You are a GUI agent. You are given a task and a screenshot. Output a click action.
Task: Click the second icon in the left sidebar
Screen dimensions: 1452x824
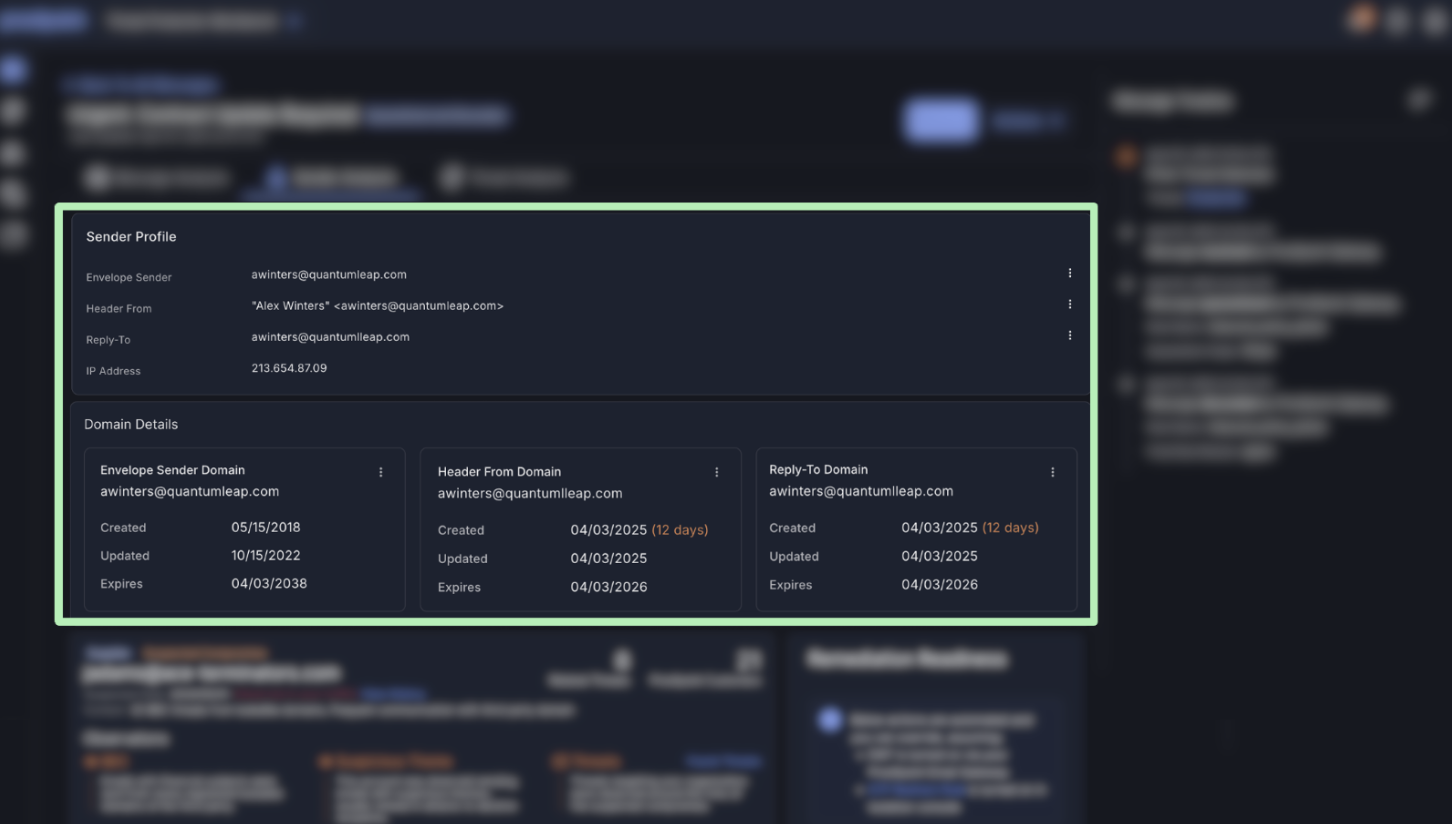tap(14, 110)
